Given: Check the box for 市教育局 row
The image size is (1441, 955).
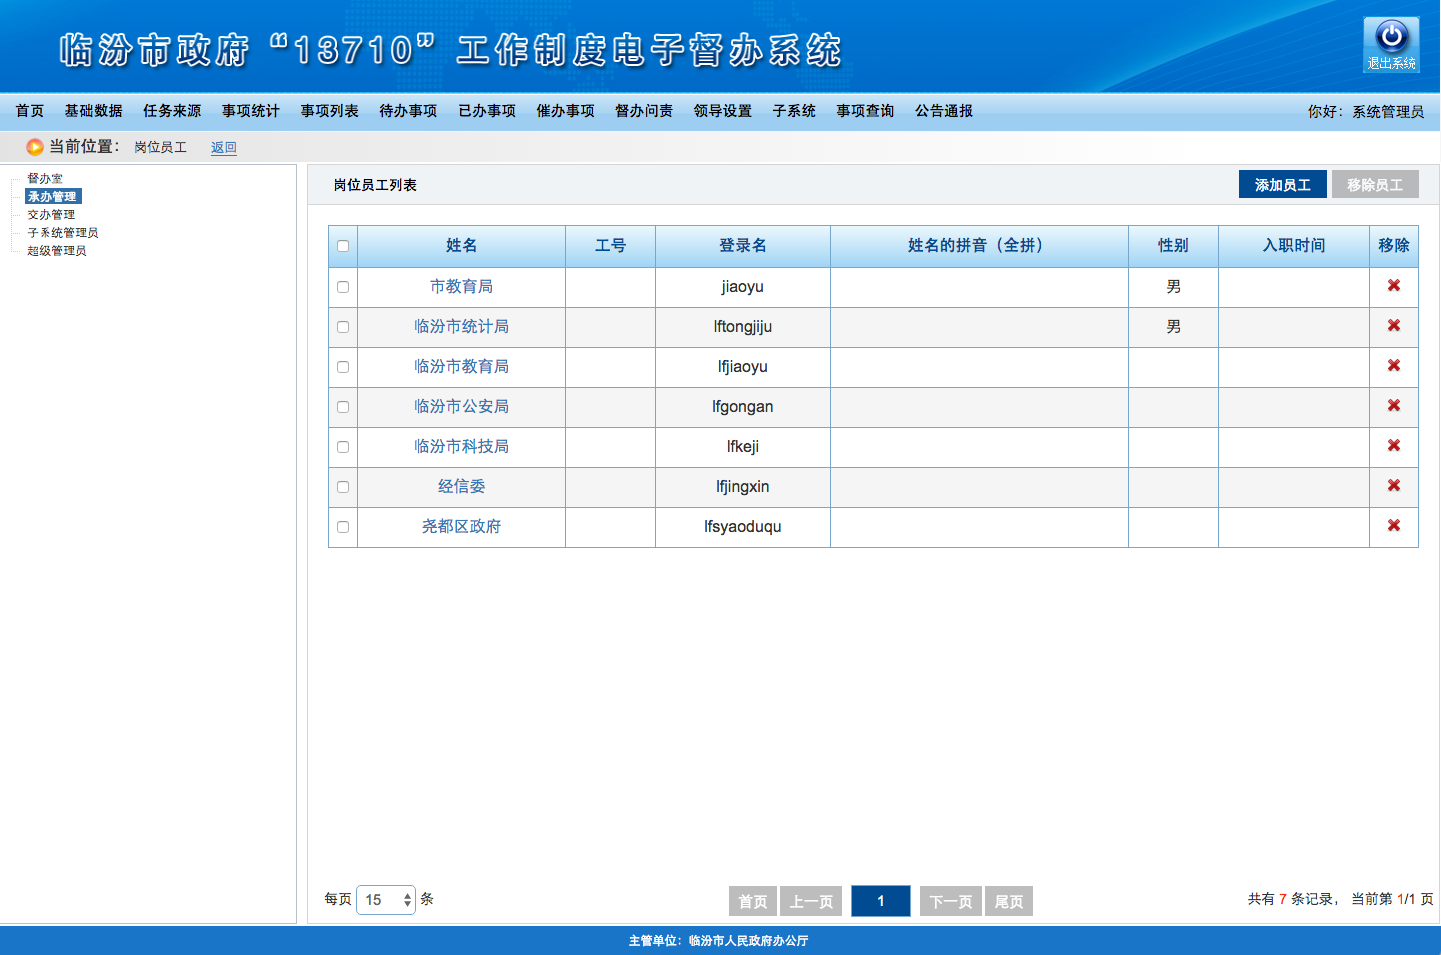Looking at the screenshot, I should point(343,287).
